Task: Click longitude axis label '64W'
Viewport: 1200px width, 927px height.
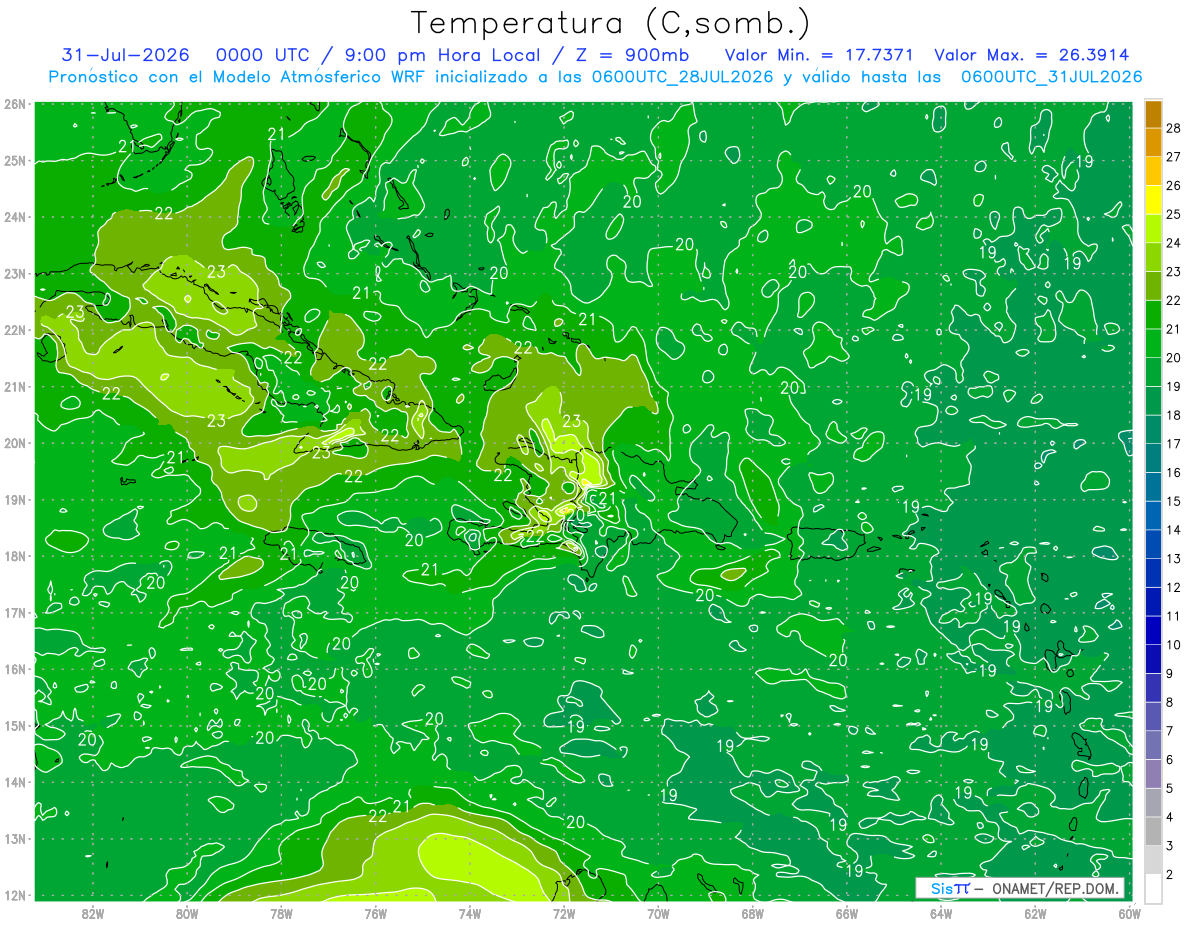Action: [x=941, y=913]
